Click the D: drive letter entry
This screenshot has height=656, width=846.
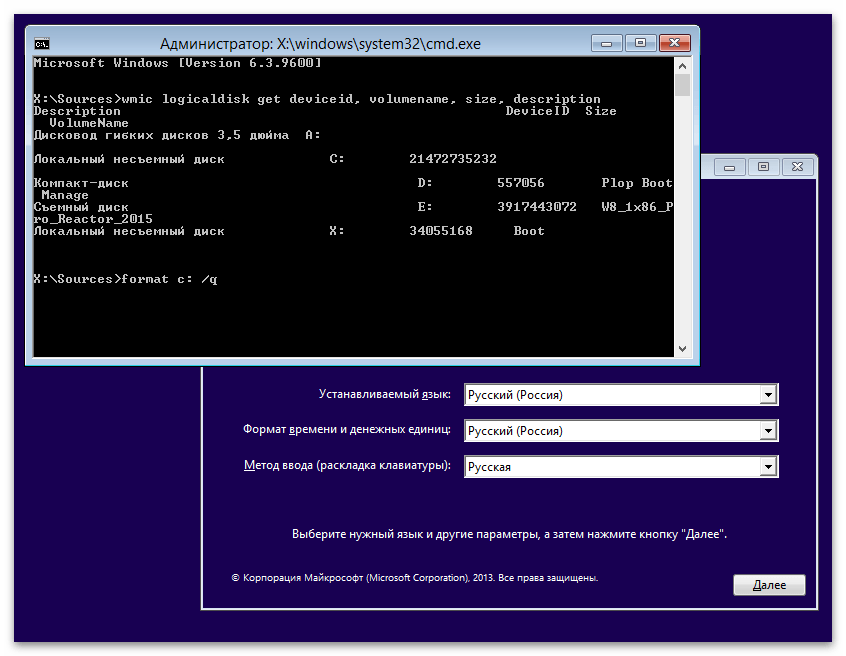(x=425, y=183)
